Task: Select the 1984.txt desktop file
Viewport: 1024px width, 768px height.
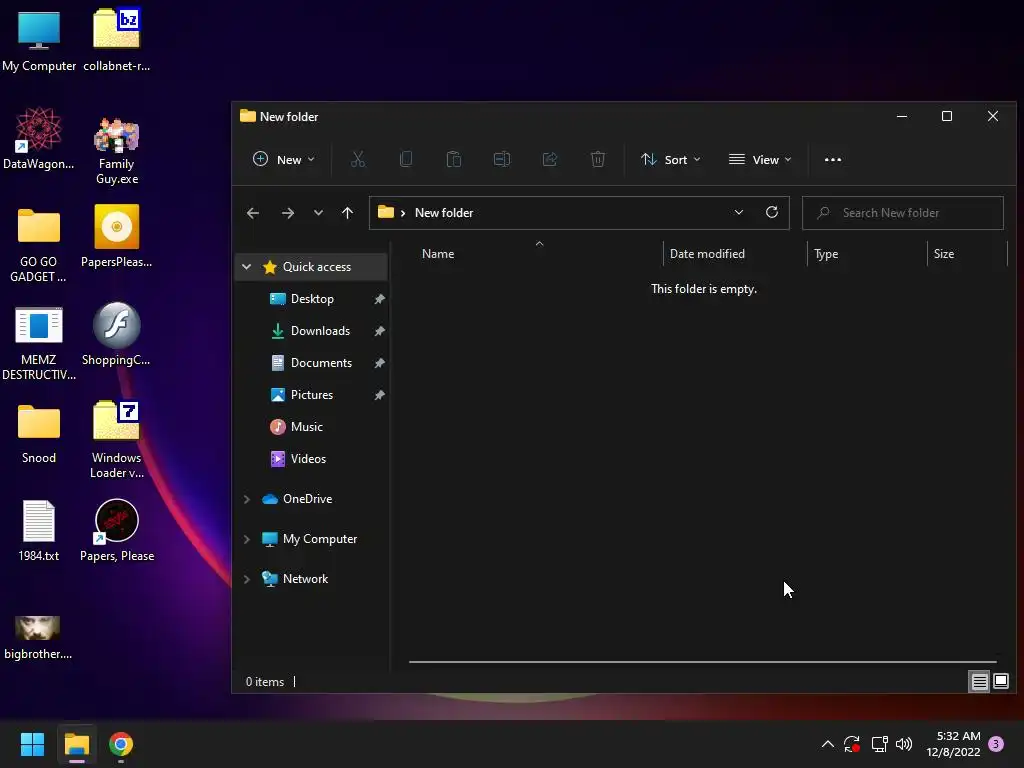Action: [39, 530]
